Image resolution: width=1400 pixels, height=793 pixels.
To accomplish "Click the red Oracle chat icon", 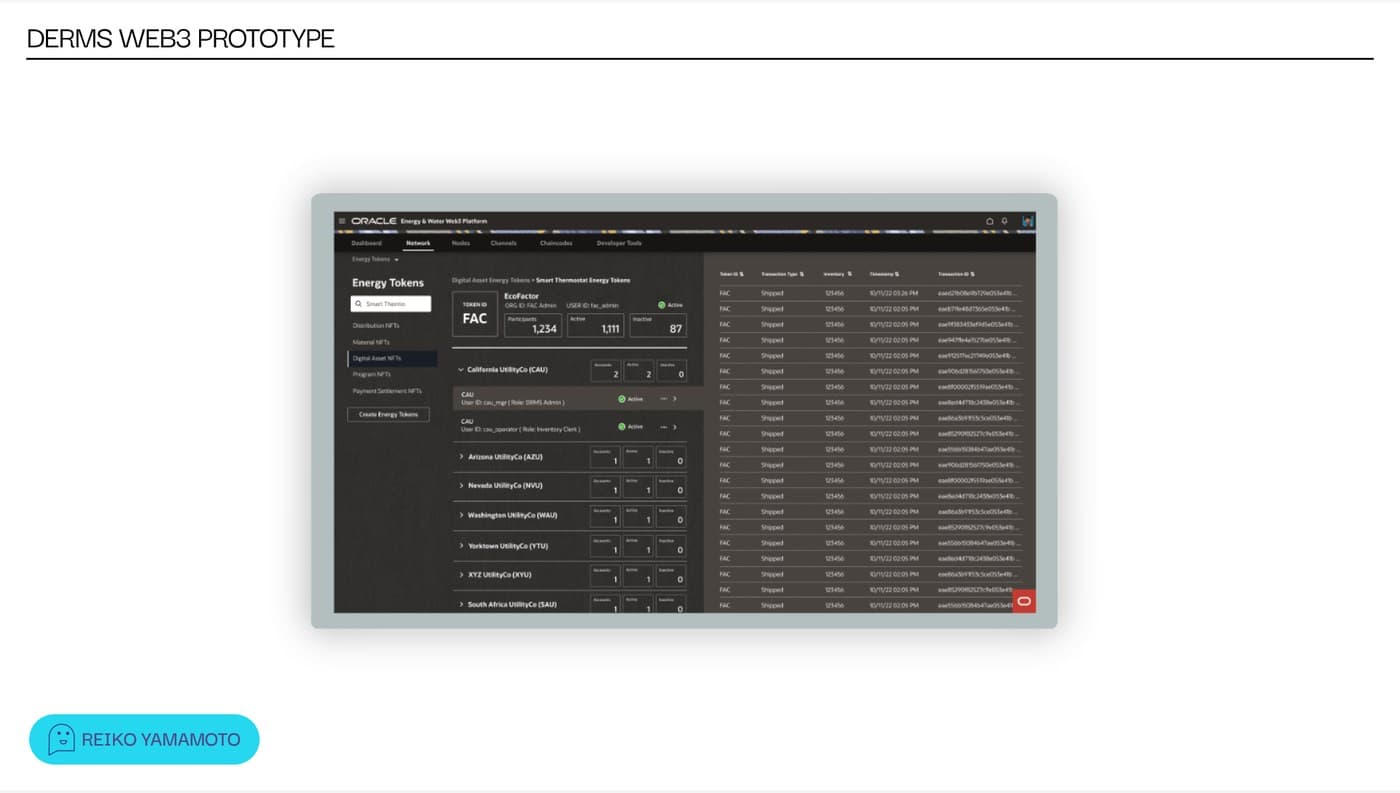I will click(1024, 601).
